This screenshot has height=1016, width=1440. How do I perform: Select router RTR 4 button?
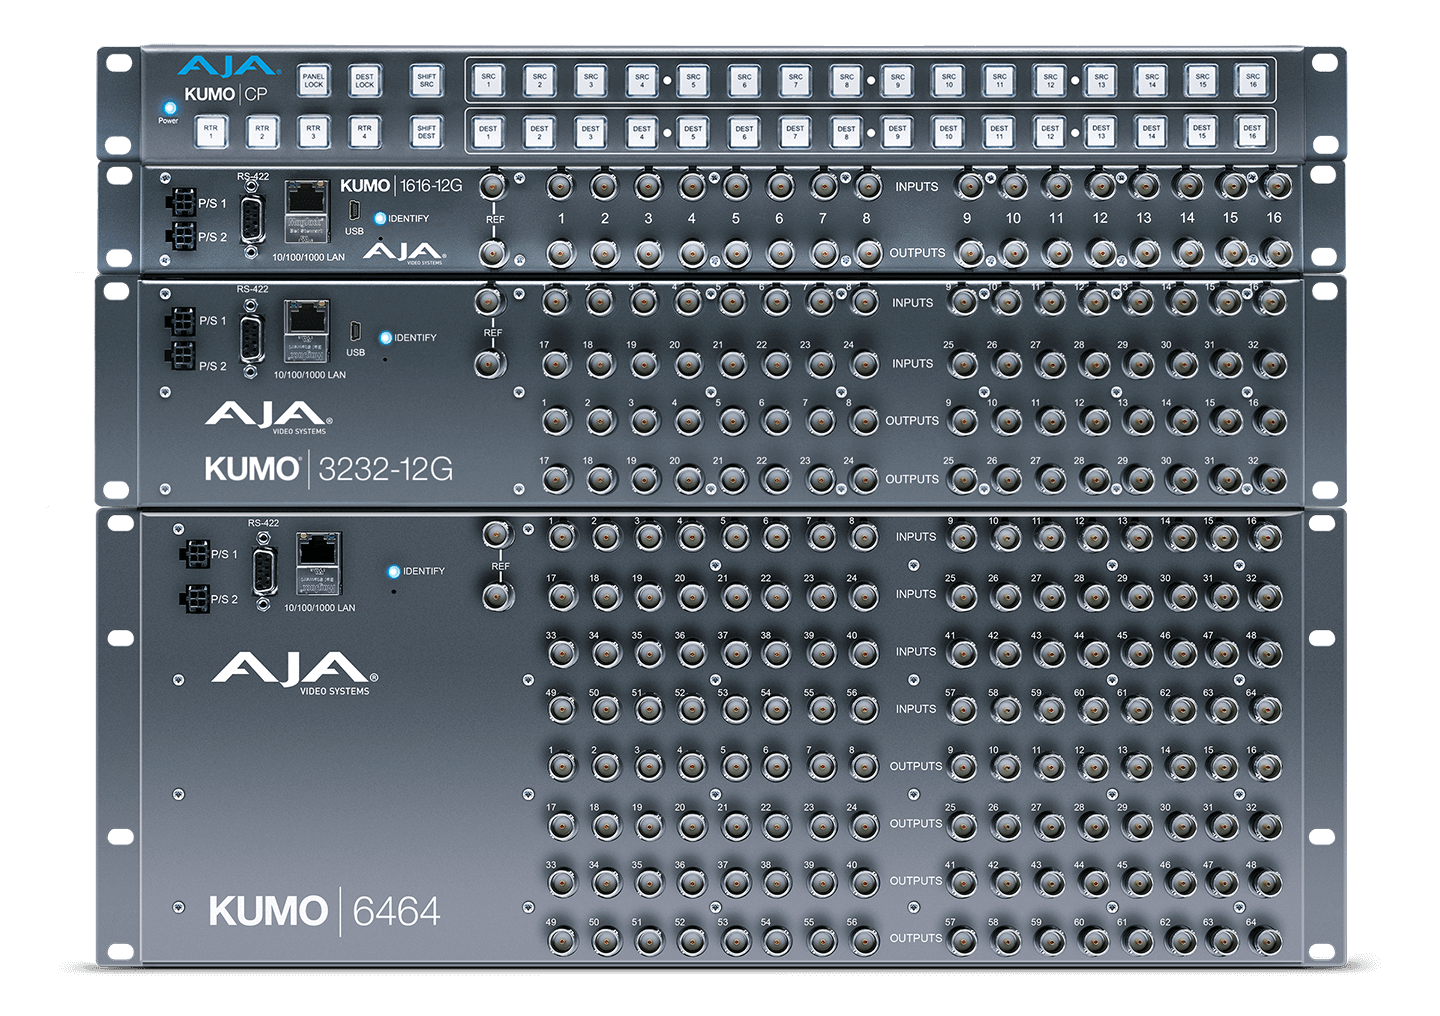(365, 132)
